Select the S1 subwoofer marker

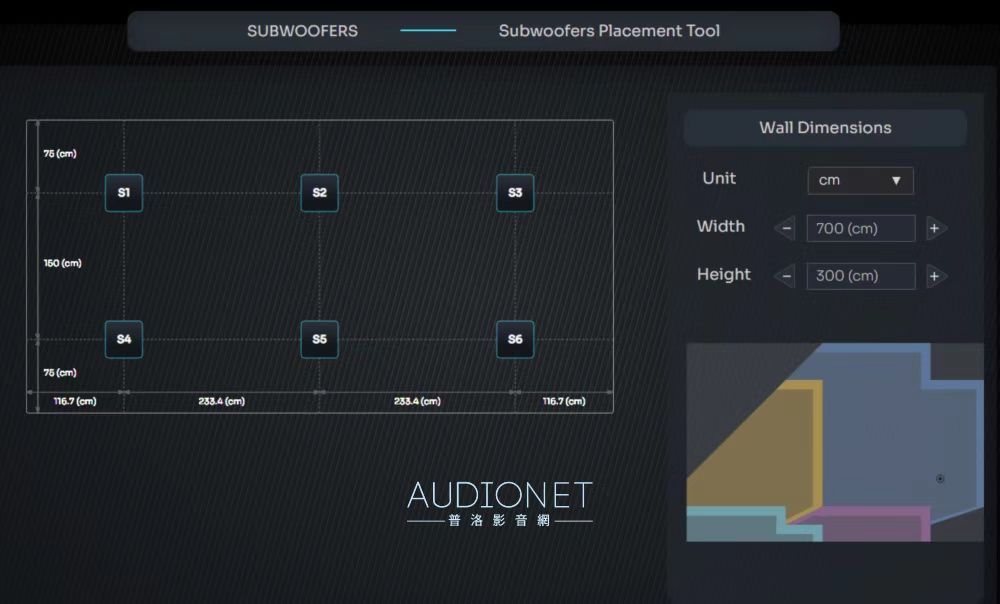[124, 193]
